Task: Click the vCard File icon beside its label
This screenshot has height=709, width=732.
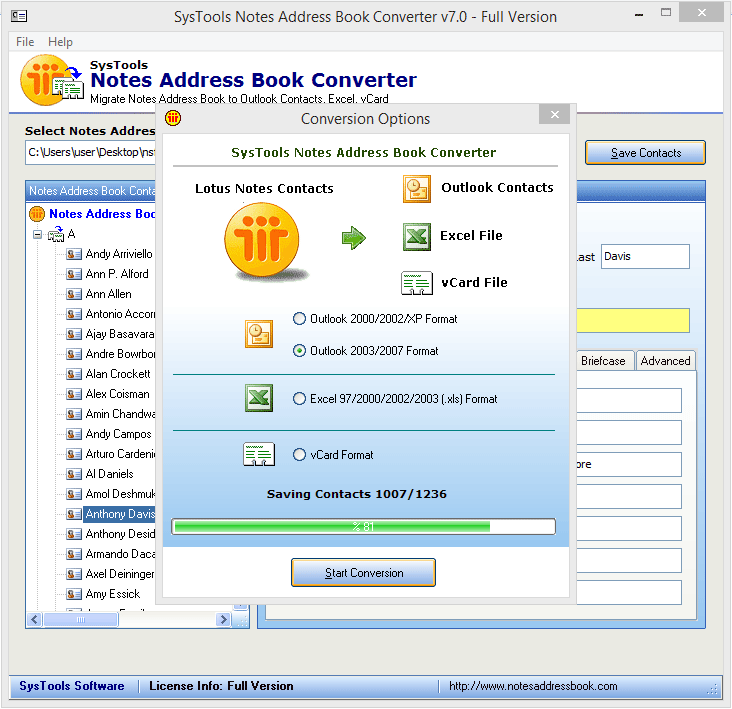Action: 416,283
